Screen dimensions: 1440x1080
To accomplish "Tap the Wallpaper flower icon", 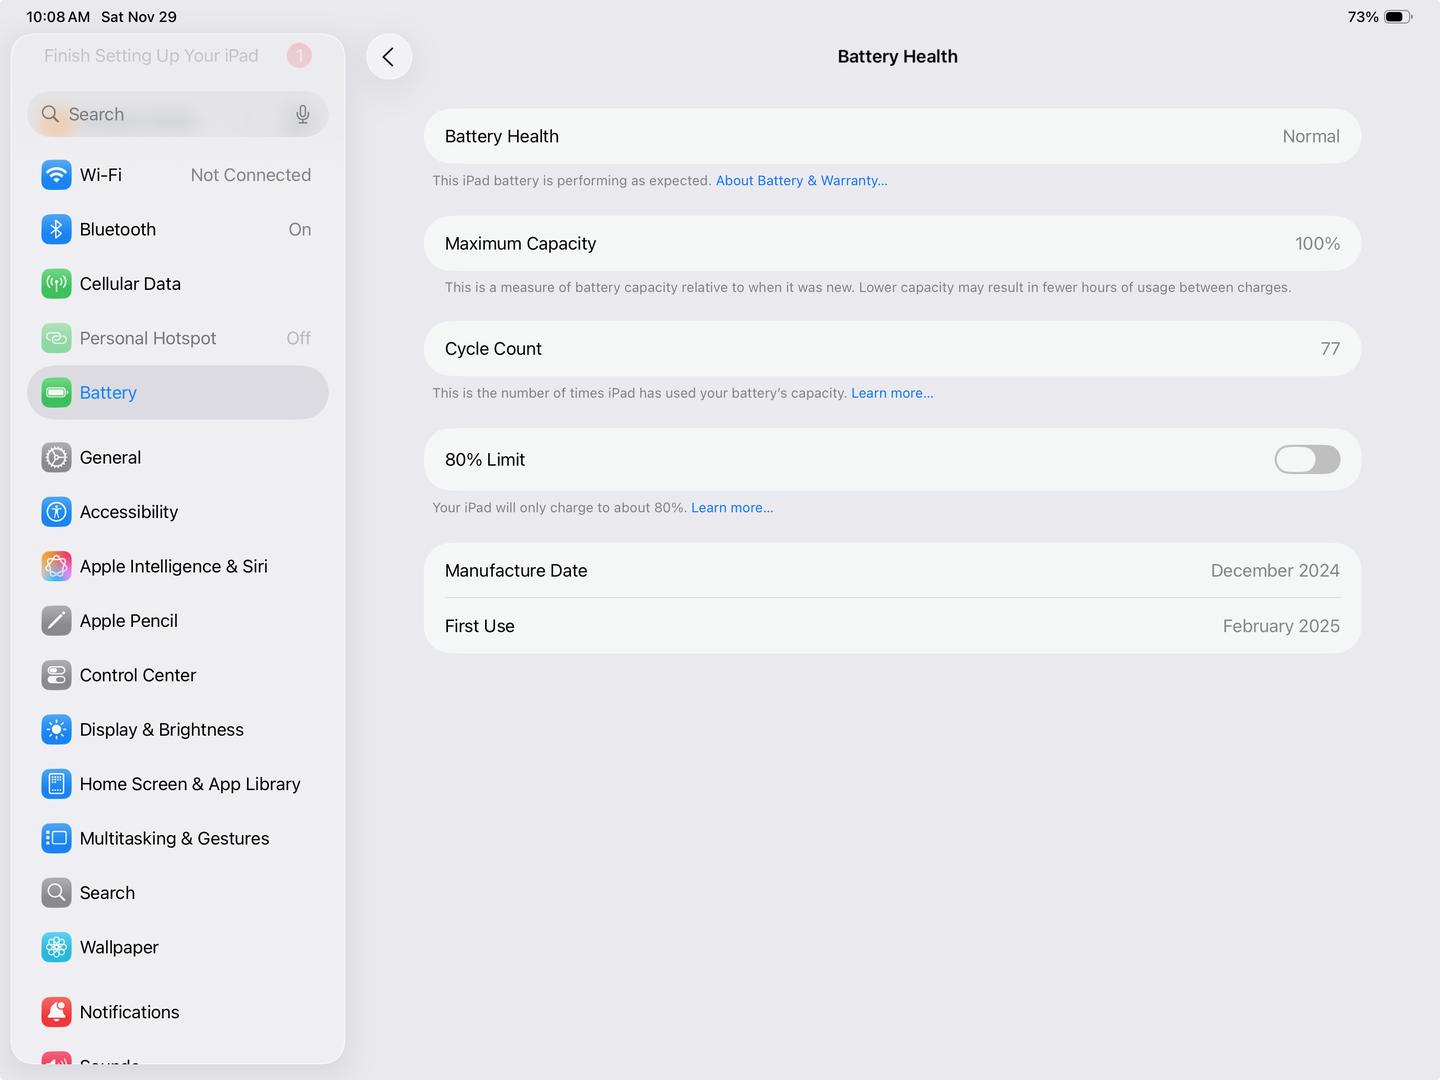I will click(x=56, y=947).
